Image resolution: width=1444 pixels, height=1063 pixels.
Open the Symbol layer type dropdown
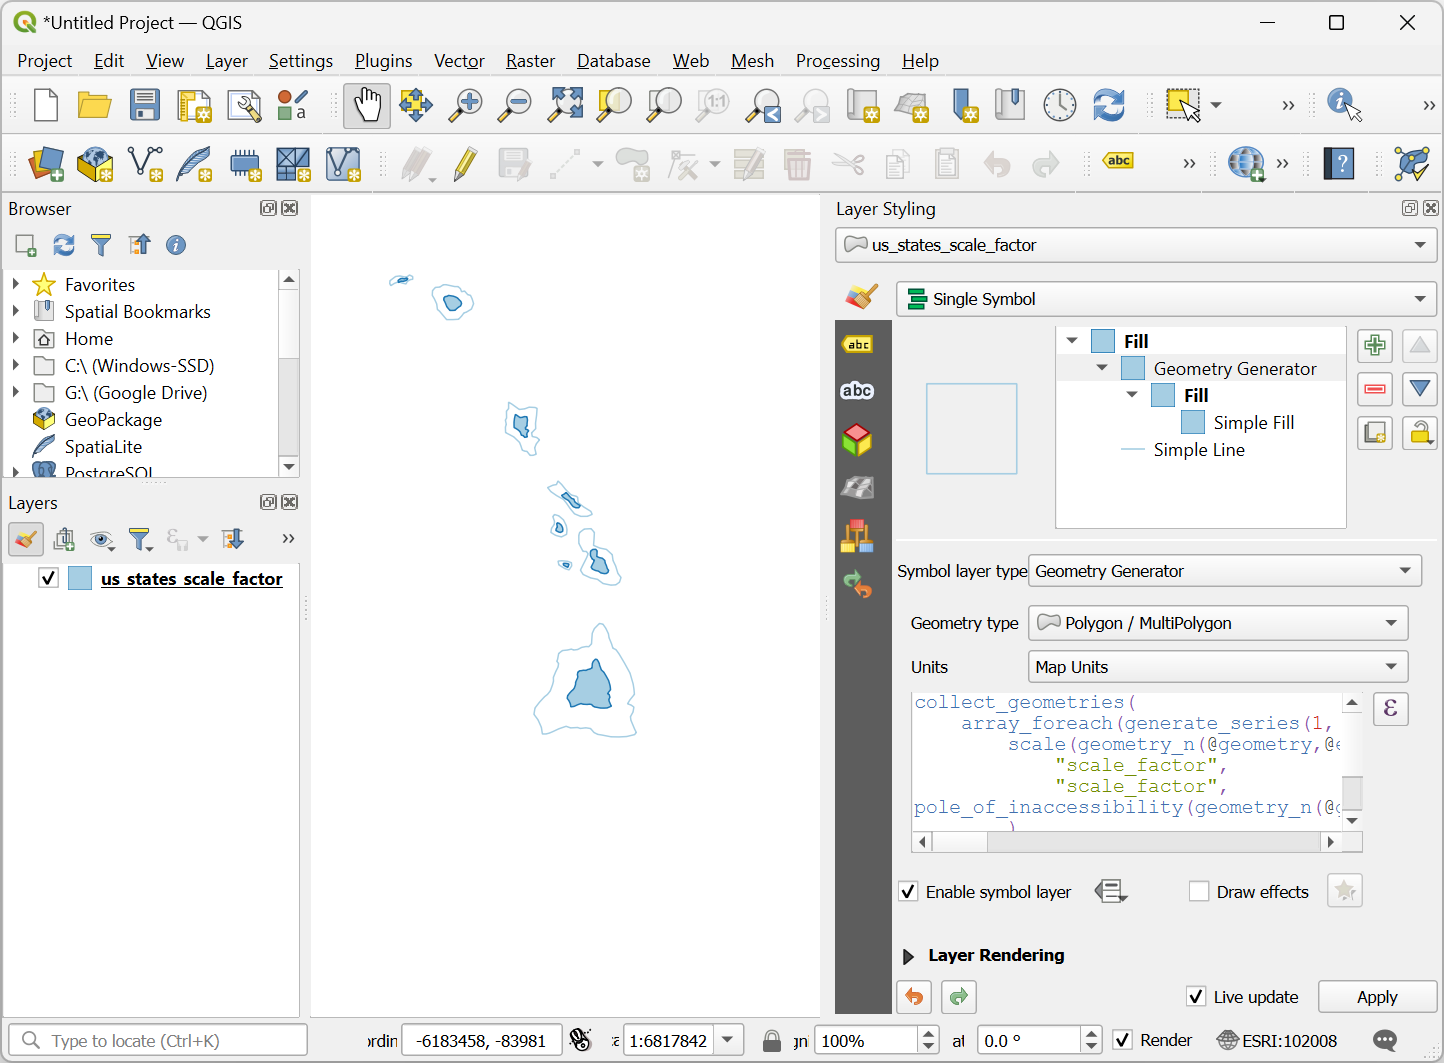point(1225,571)
